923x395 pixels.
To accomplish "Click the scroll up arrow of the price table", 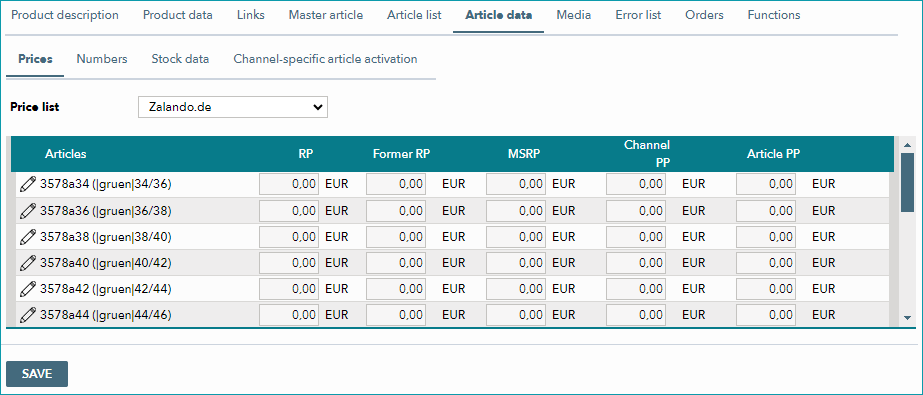I will (x=907, y=145).
